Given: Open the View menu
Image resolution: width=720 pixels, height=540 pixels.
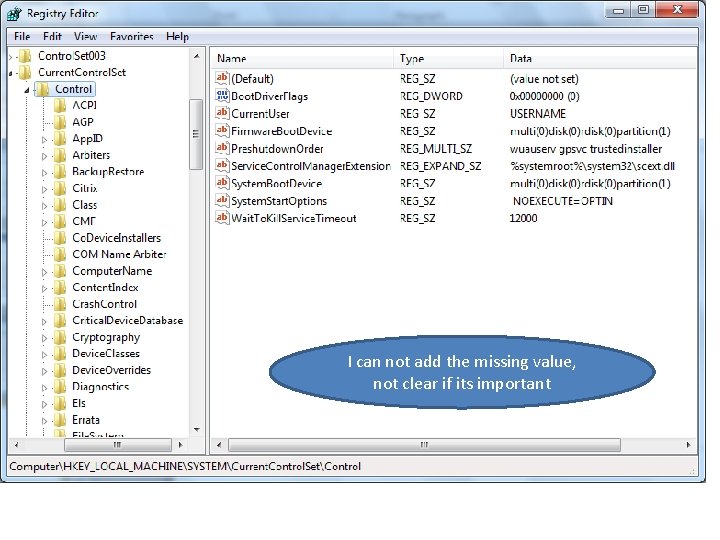Looking at the screenshot, I should tap(85, 36).
